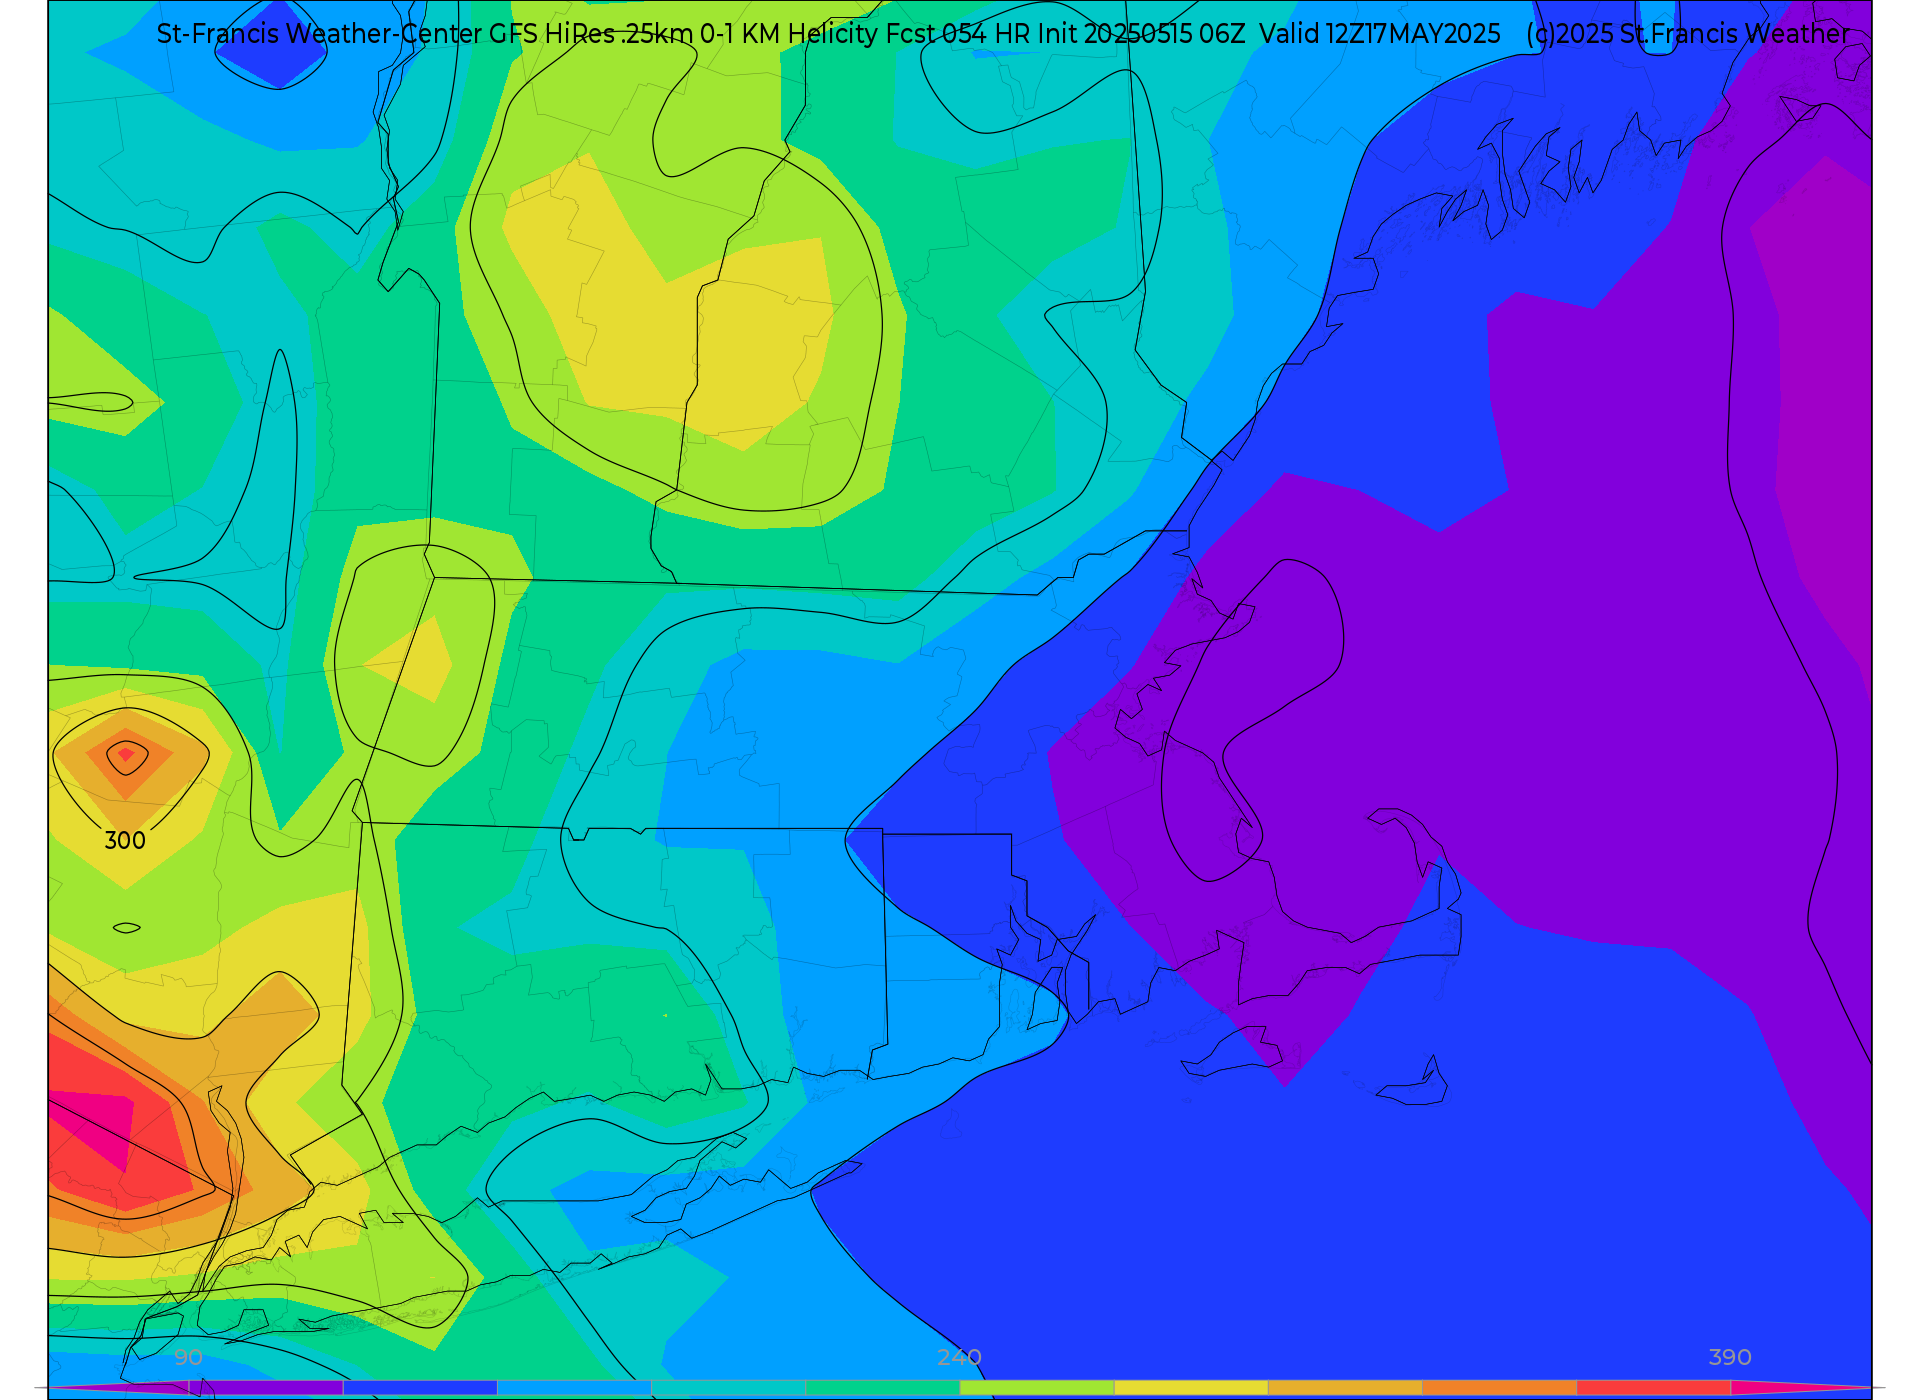1920x1400 pixels.
Task: Click the yellow color bar segment
Action: pos(1191,1388)
